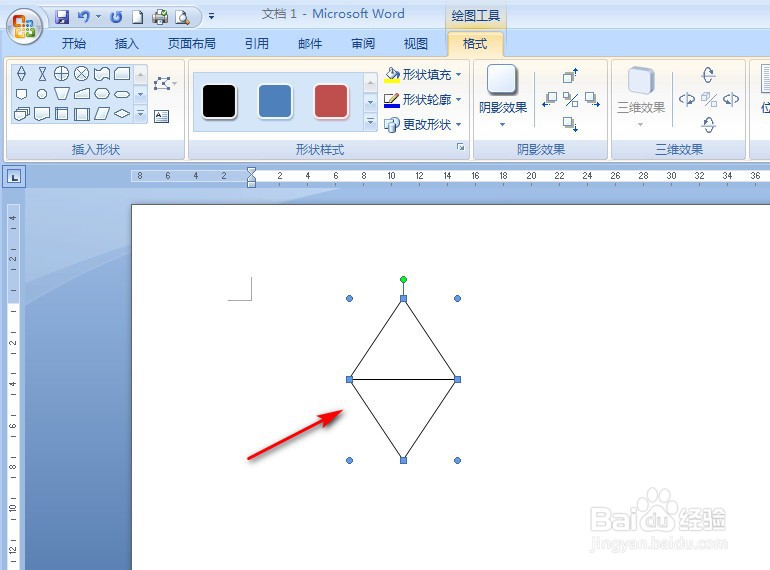
Task: Click the Office button orb
Action: coord(25,26)
